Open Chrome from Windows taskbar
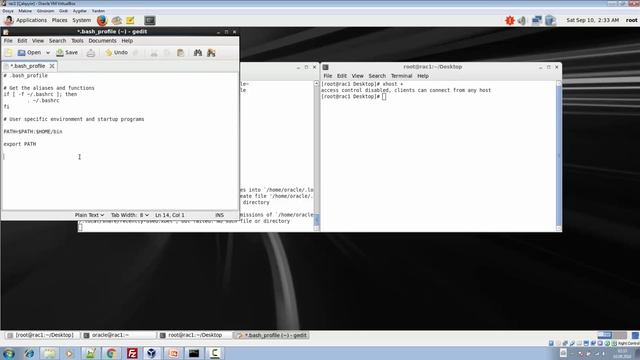640x360 pixels. 111,353
